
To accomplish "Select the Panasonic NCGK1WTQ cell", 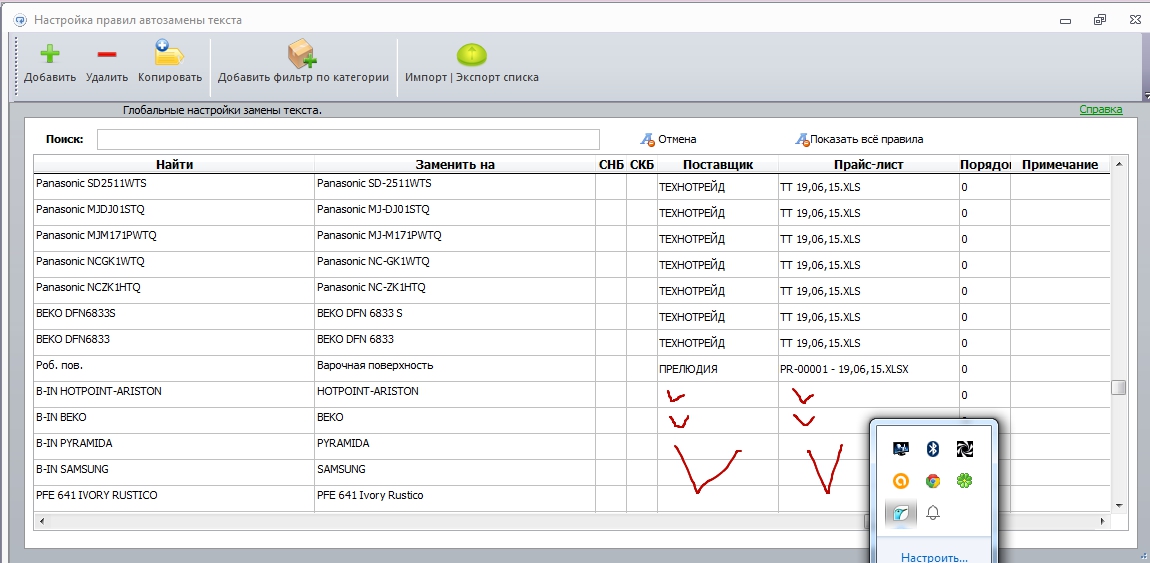I will point(175,264).
